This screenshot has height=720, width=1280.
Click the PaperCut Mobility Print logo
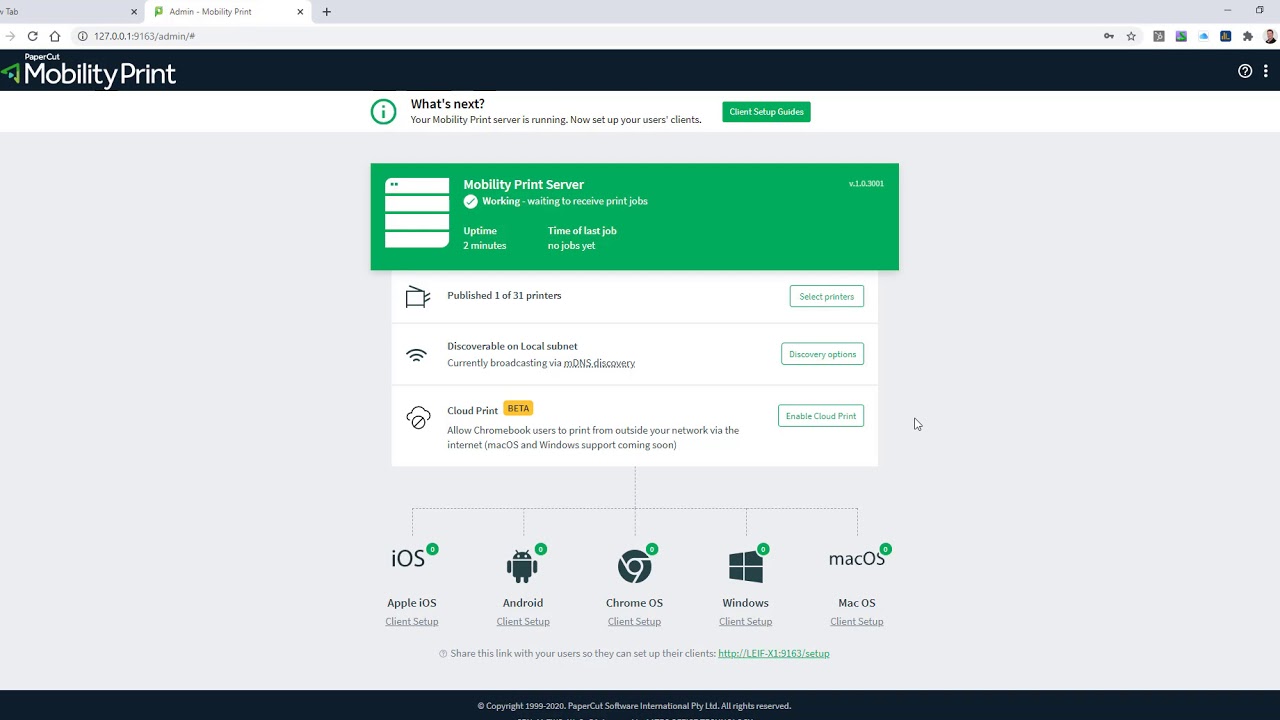tap(88, 70)
